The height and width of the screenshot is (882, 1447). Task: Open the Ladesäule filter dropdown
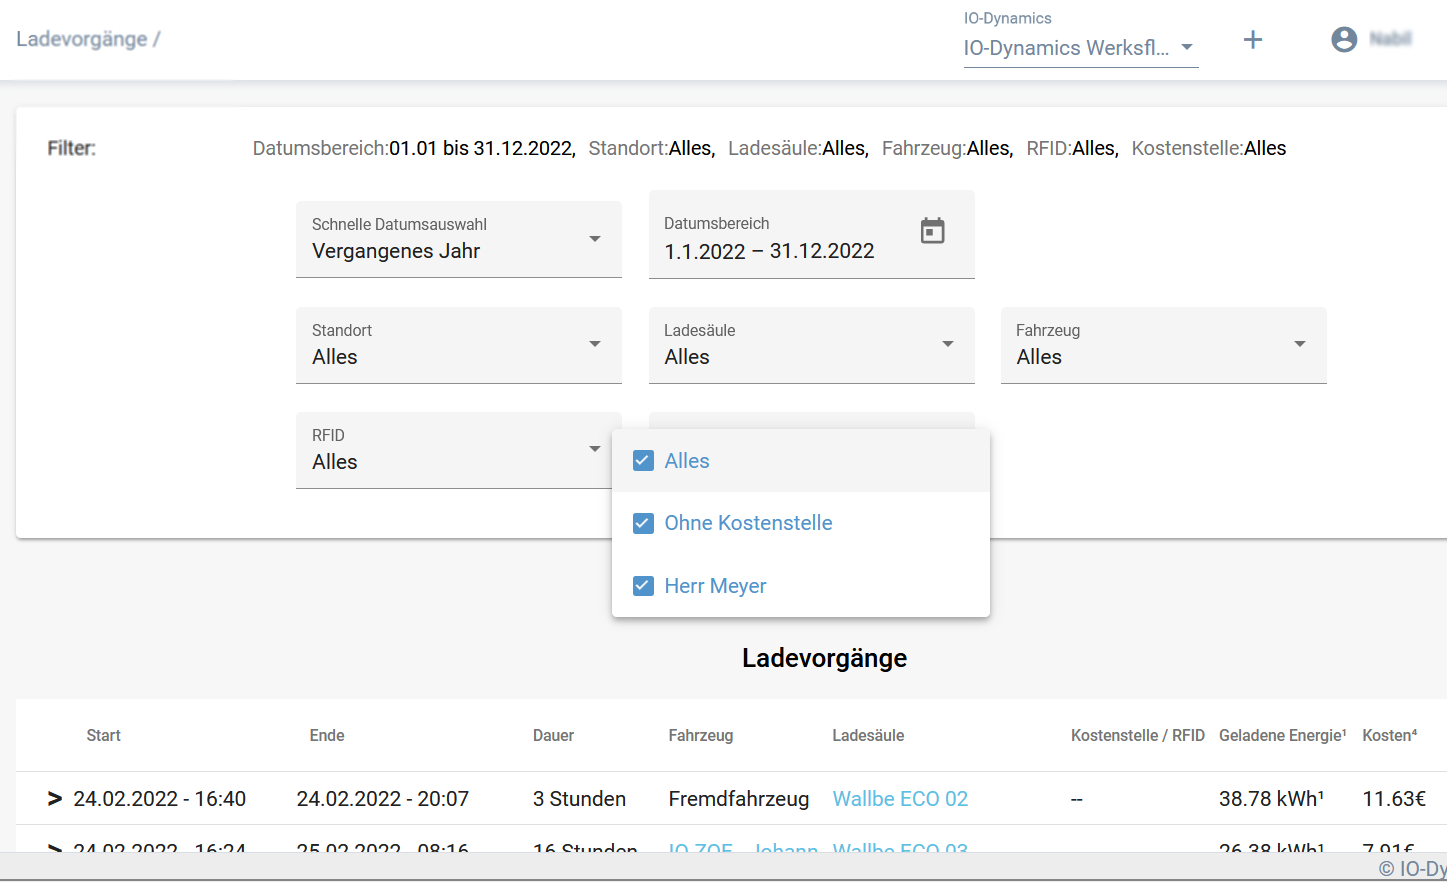pos(811,345)
